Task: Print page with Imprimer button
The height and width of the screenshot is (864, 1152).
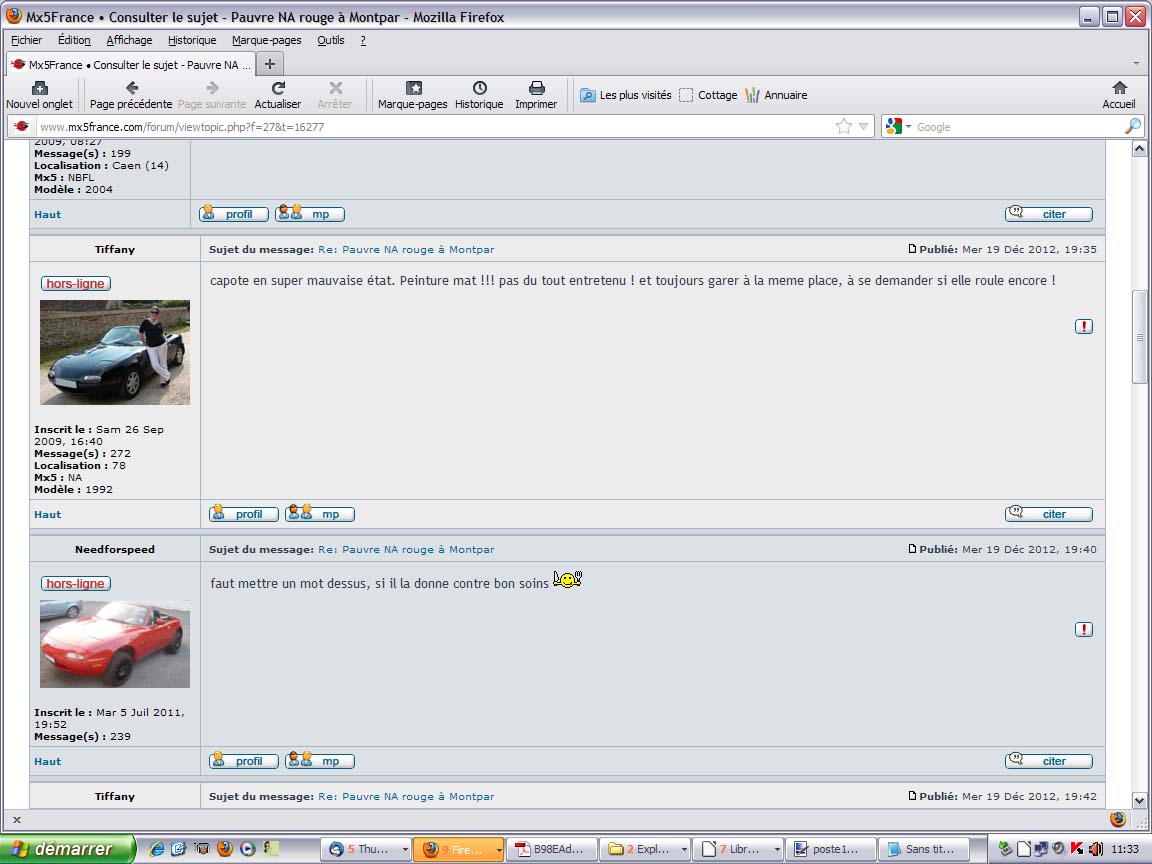Action: click(536, 96)
